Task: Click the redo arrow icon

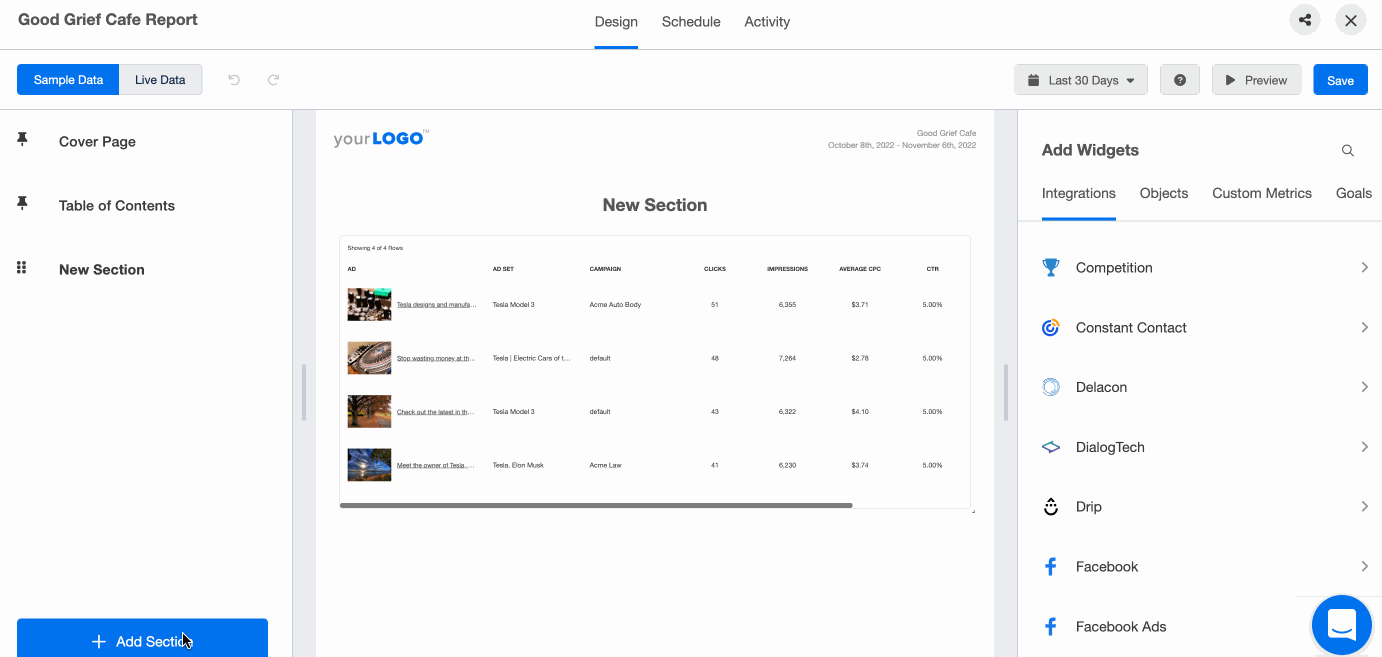Action: pyautogui.click(x=273, y=80)
